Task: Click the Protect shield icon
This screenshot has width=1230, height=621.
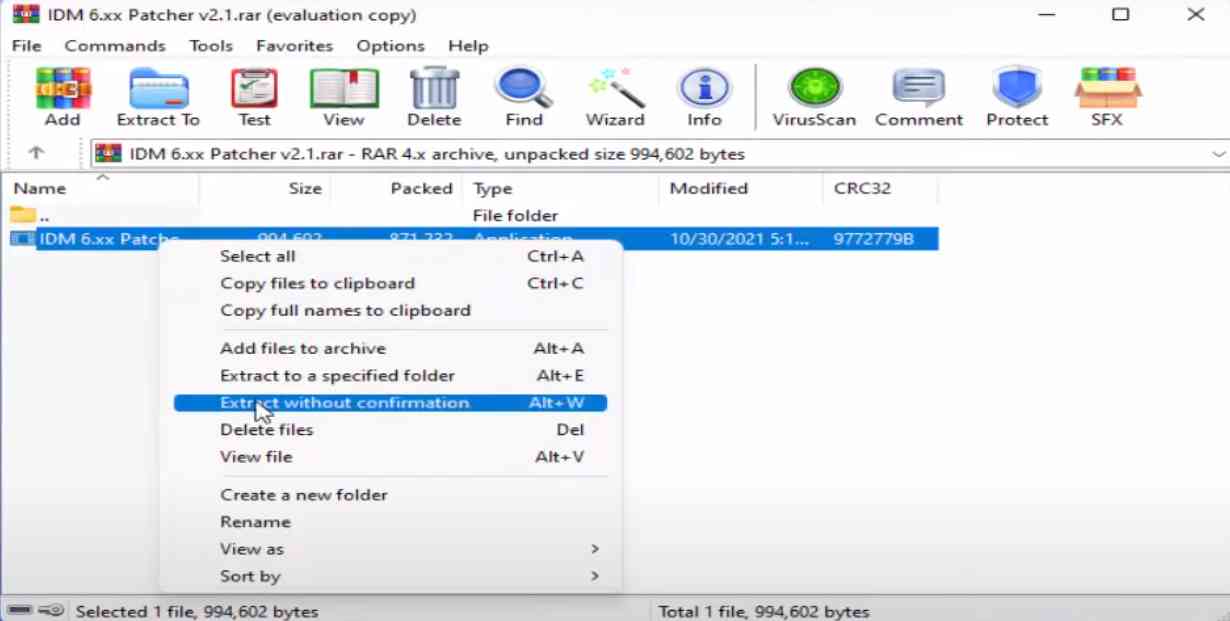Action: click(1017, 98)
